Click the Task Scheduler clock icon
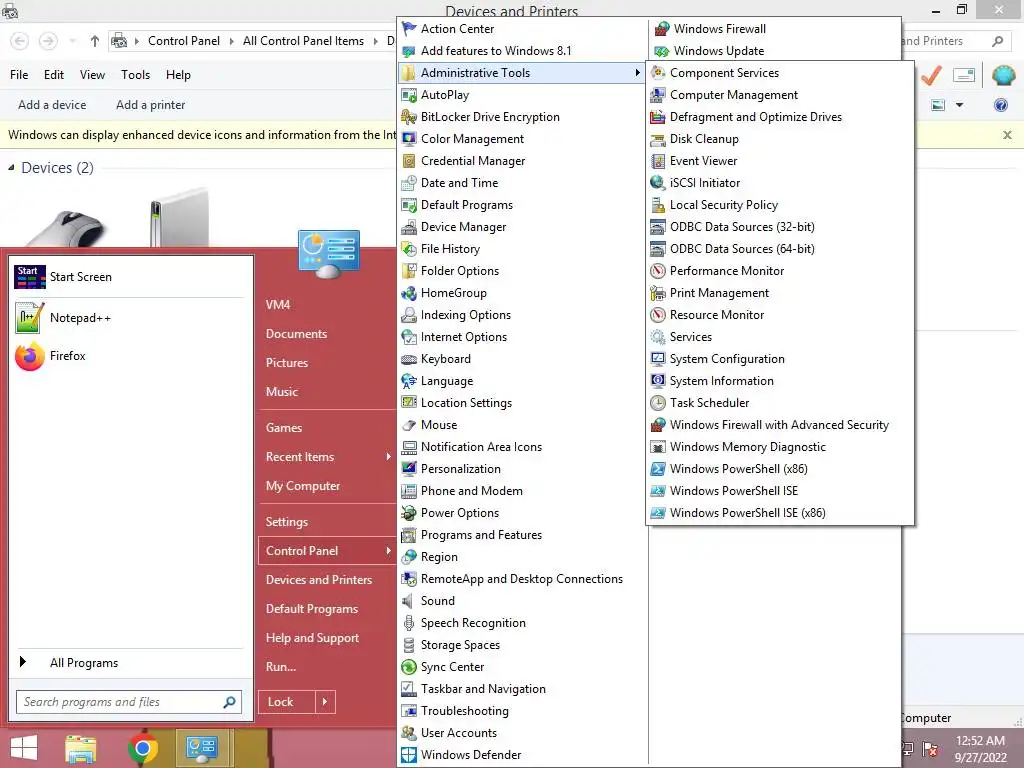The height and width of the screenshot is (768, 1024). click(658, 403)
